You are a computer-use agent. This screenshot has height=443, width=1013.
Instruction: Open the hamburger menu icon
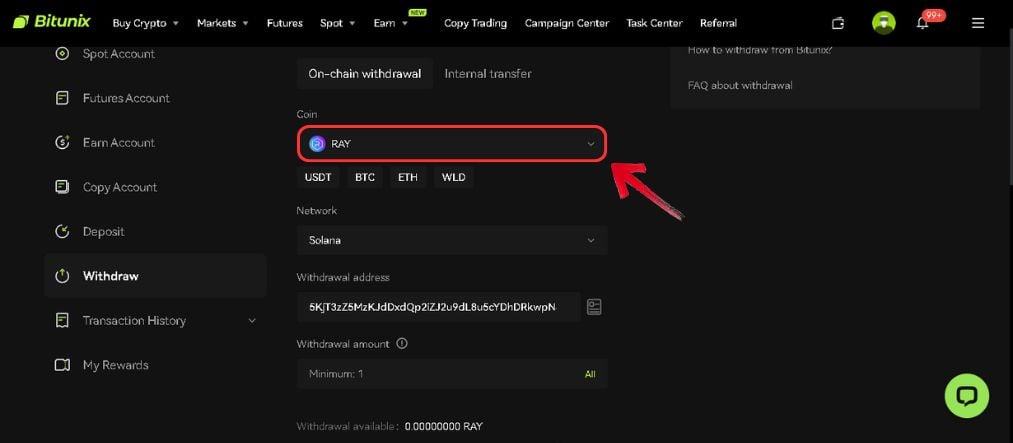coord(977,23)
